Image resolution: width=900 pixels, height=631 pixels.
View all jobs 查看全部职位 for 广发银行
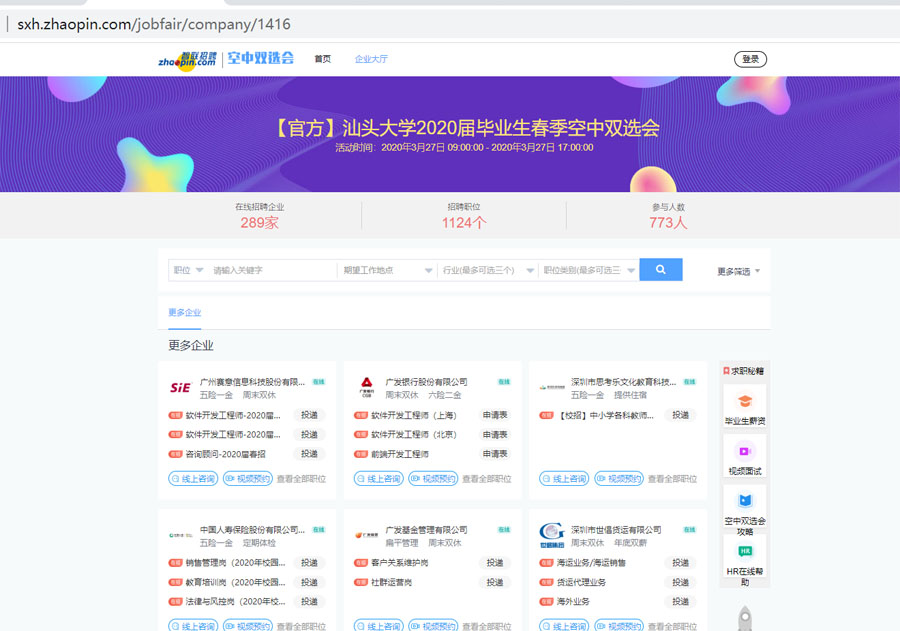(x=487, y=479)
